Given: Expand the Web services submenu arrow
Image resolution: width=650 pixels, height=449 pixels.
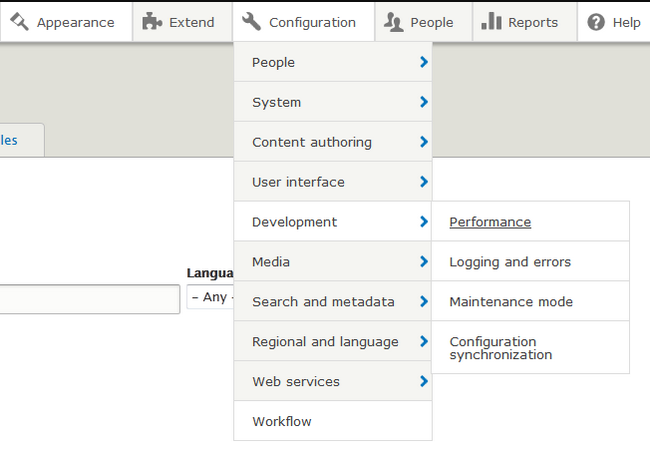Looking at the screenshot, I should click(424, 381).
